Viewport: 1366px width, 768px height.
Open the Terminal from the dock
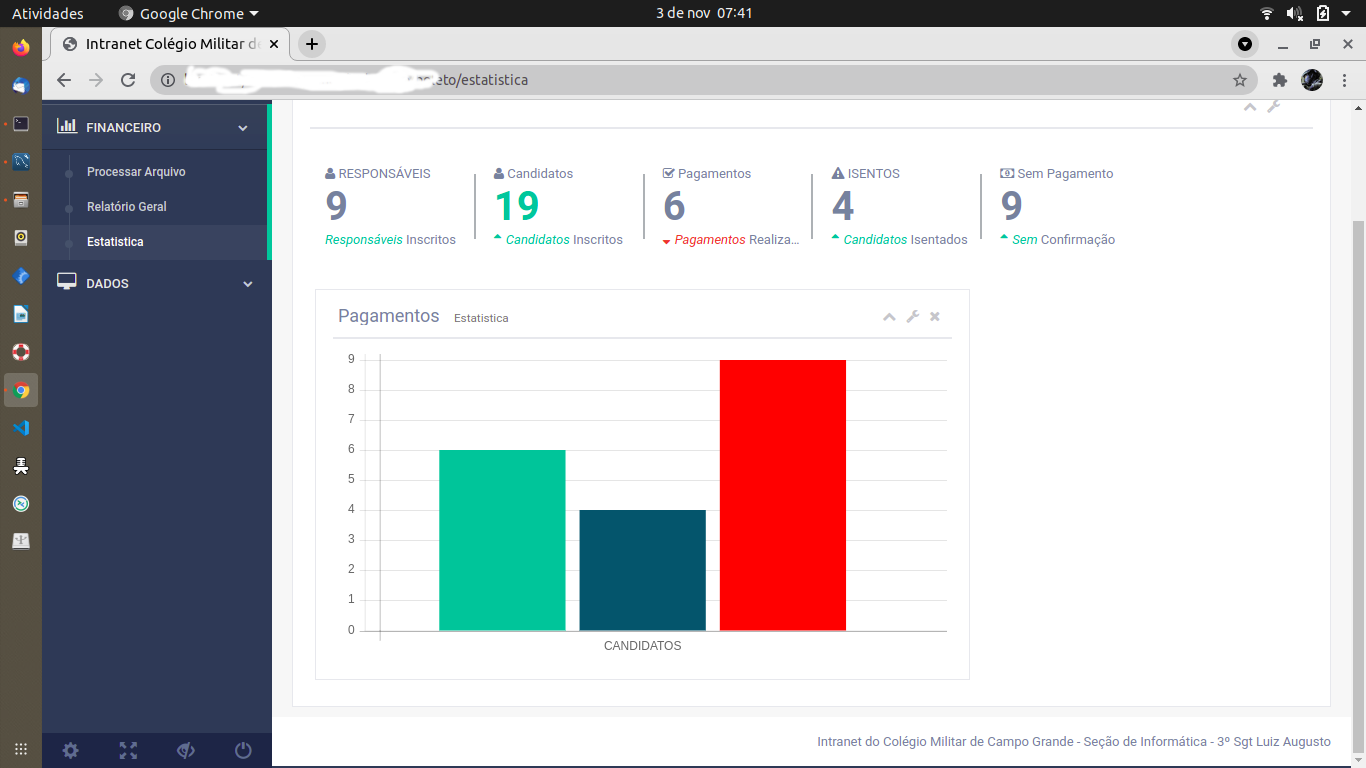[x=21, y=124]
